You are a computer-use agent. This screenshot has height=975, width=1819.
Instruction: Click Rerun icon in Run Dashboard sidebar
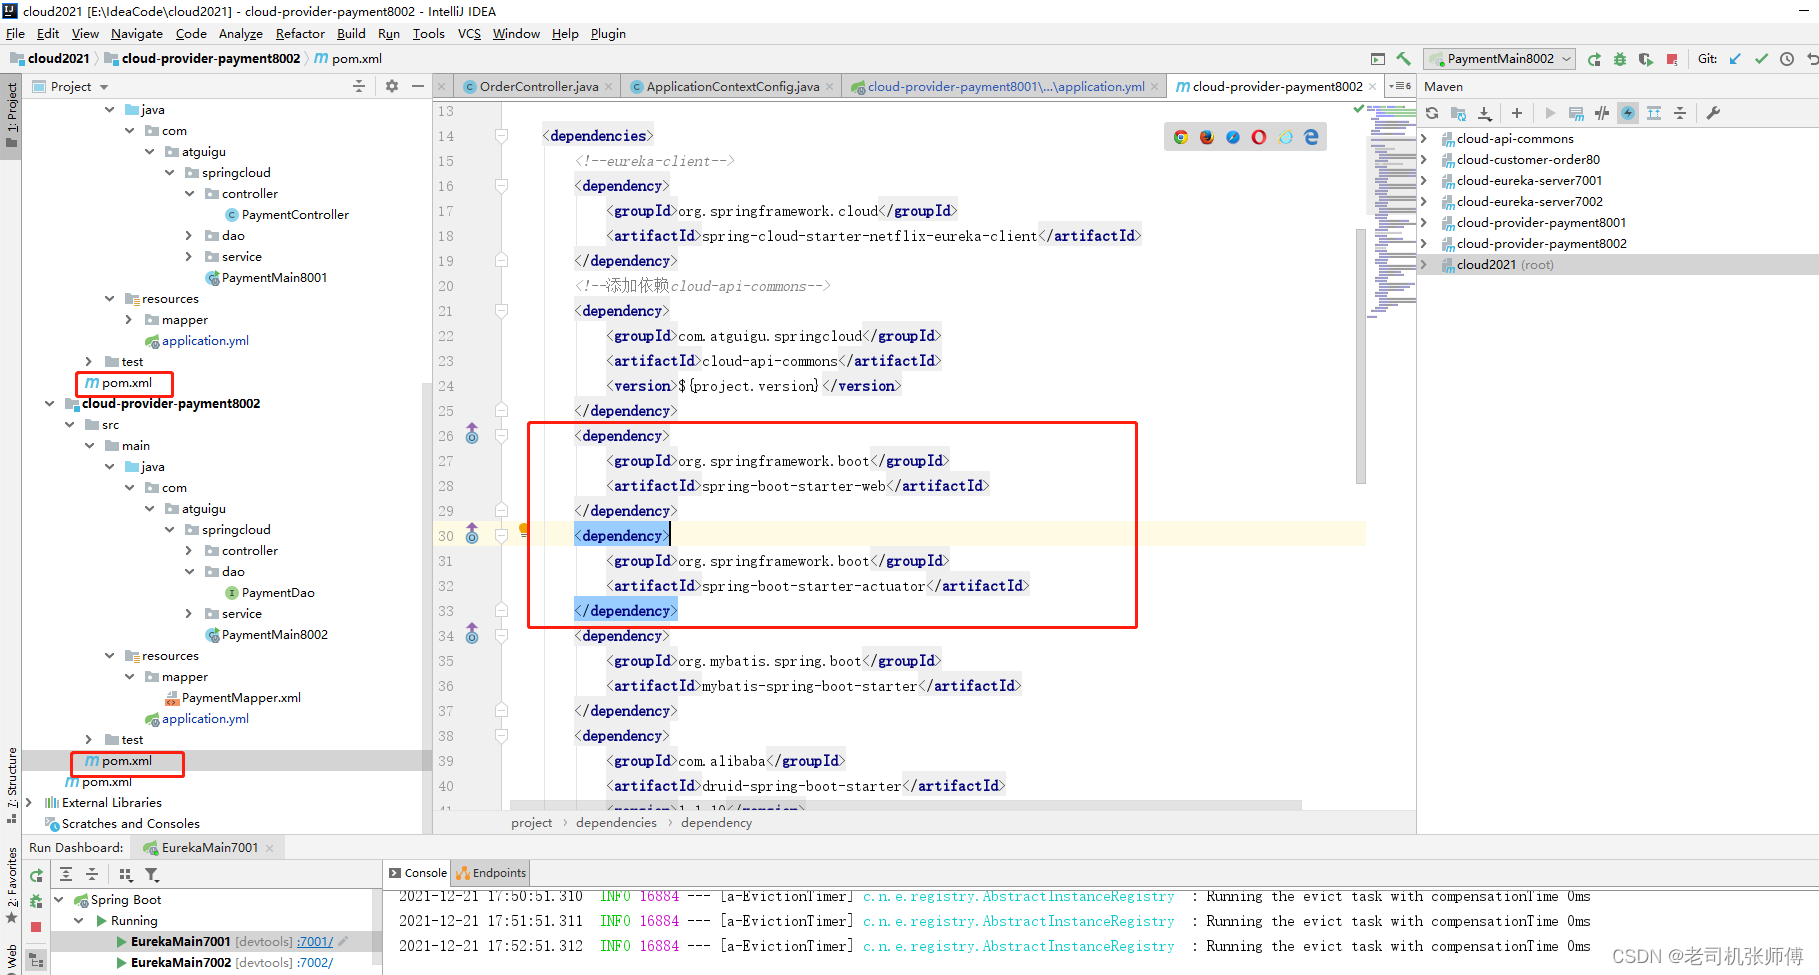(36, 875)
